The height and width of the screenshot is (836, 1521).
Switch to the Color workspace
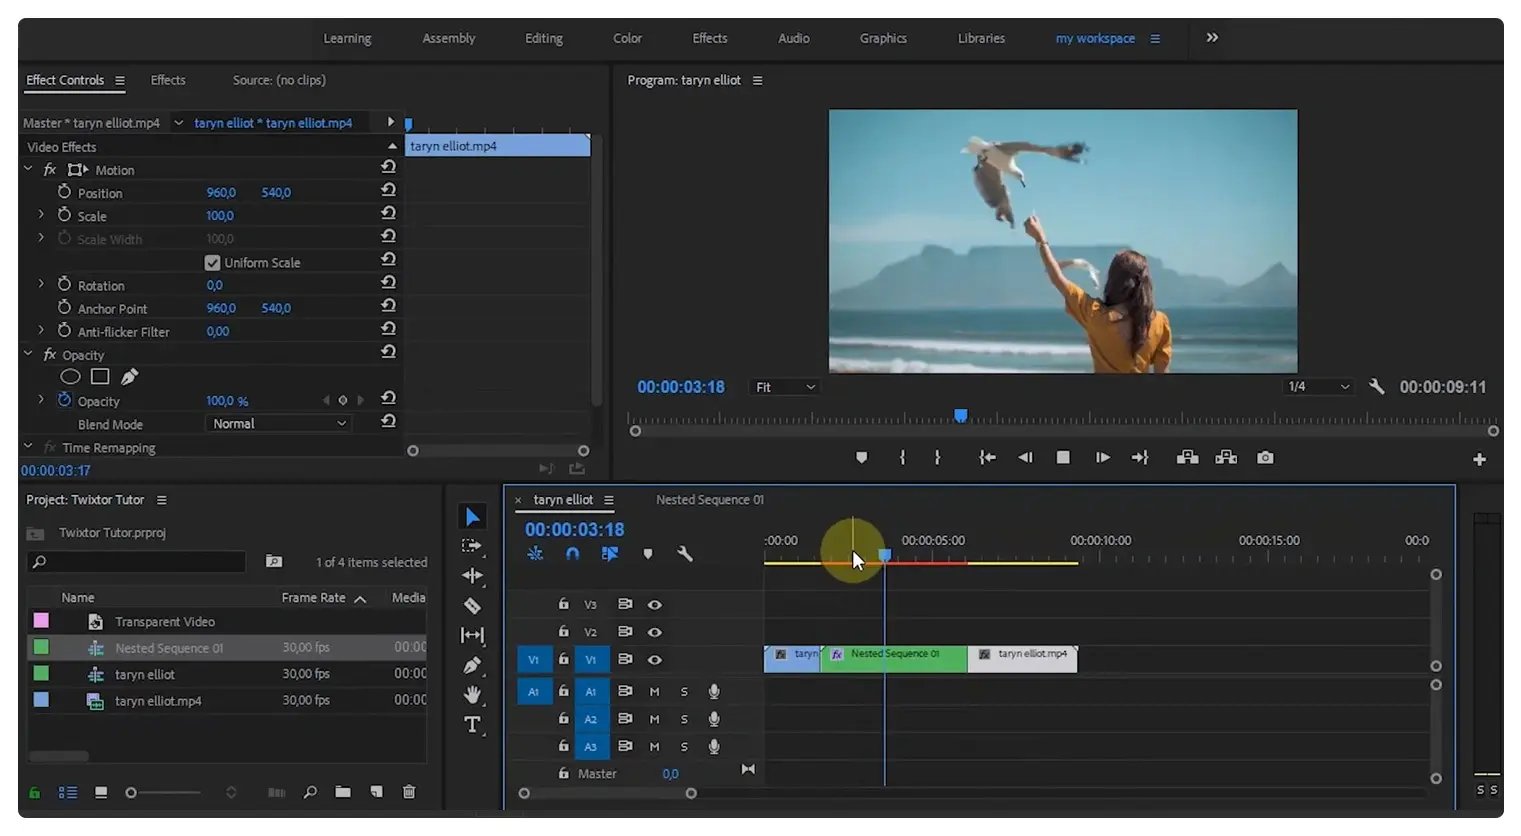coord(627,38)
